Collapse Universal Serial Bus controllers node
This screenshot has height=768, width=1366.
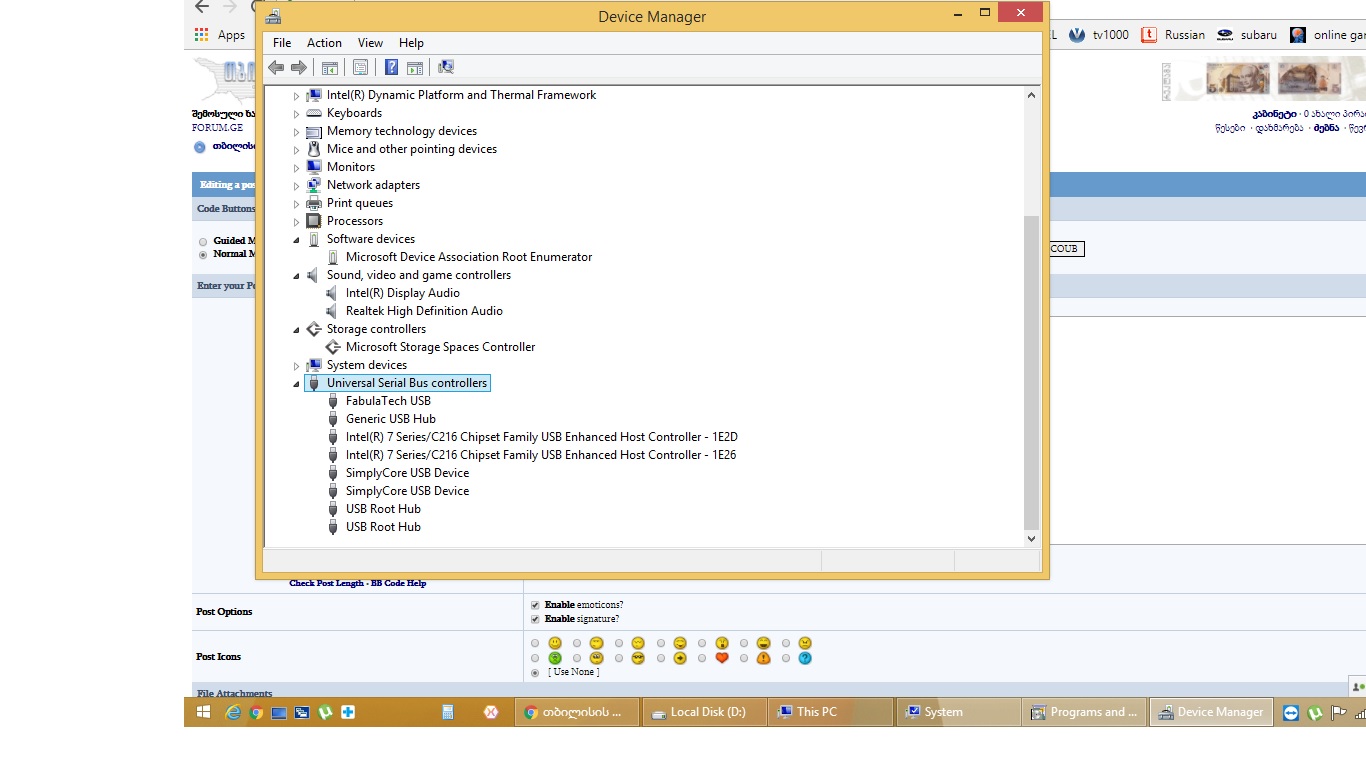pos(297,384)
